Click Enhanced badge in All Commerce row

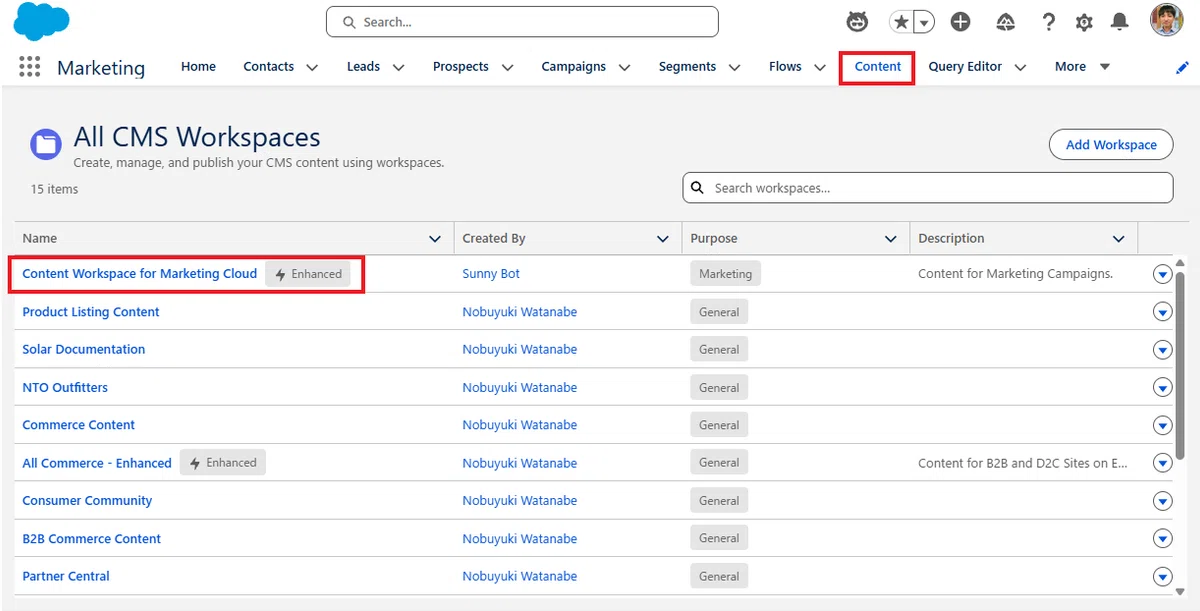click(223, 463)
